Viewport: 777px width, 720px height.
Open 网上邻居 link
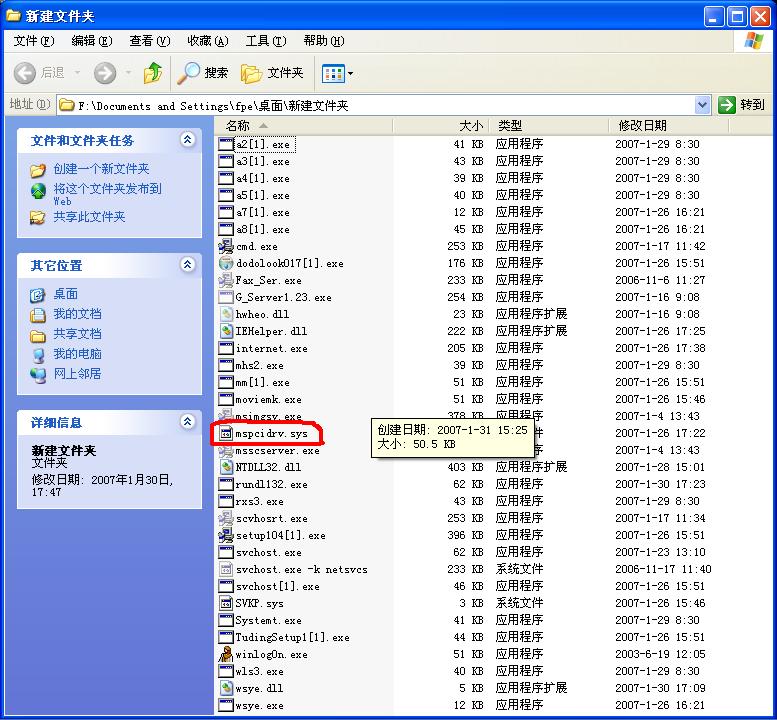[x=77, y=374]
